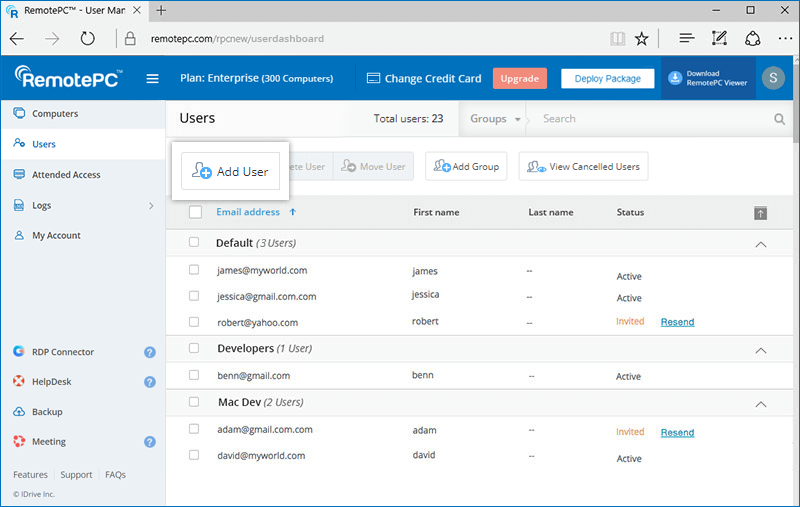The height and width of the screenshot is (507, 800).
Task: Open the FAQs link
Action: (x=115, y=474)
